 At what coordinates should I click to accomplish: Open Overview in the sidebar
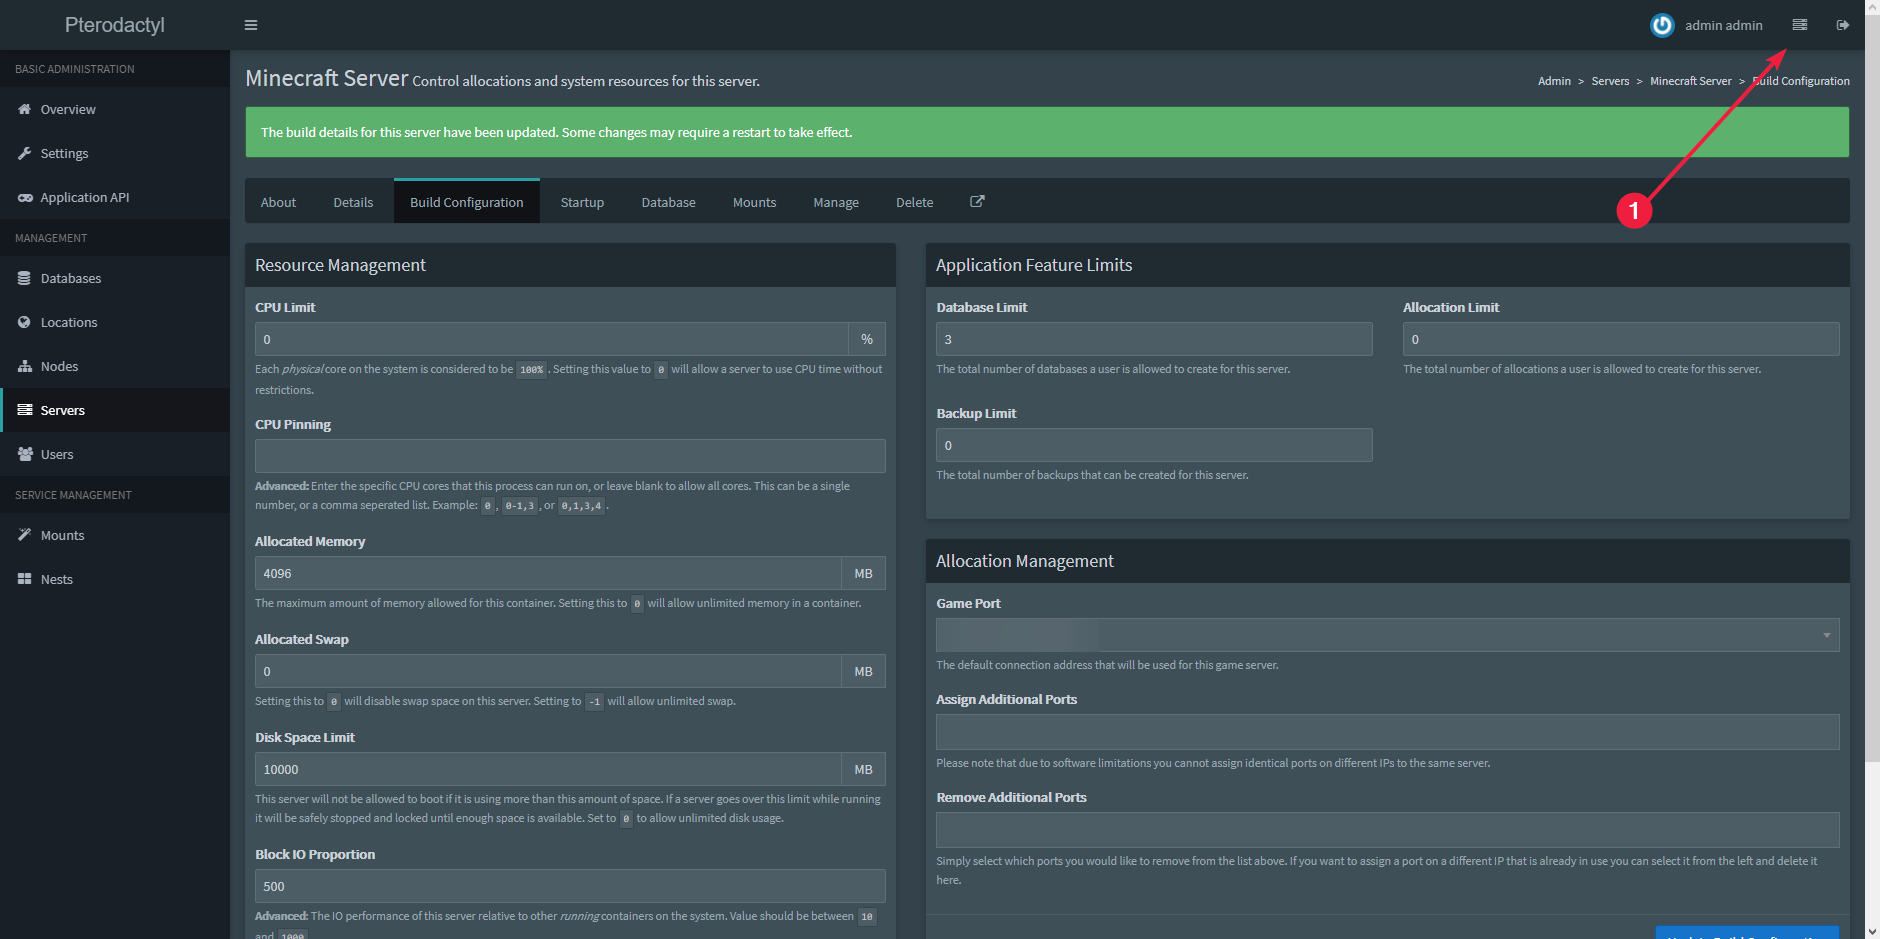coord(115,109)
